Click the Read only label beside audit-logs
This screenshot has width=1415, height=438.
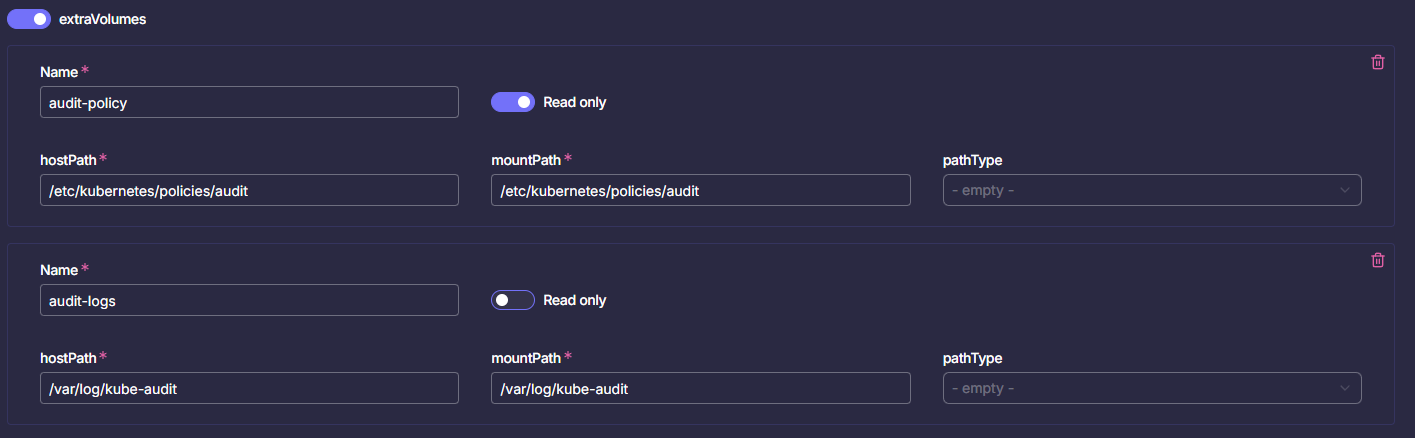[575, 300]
